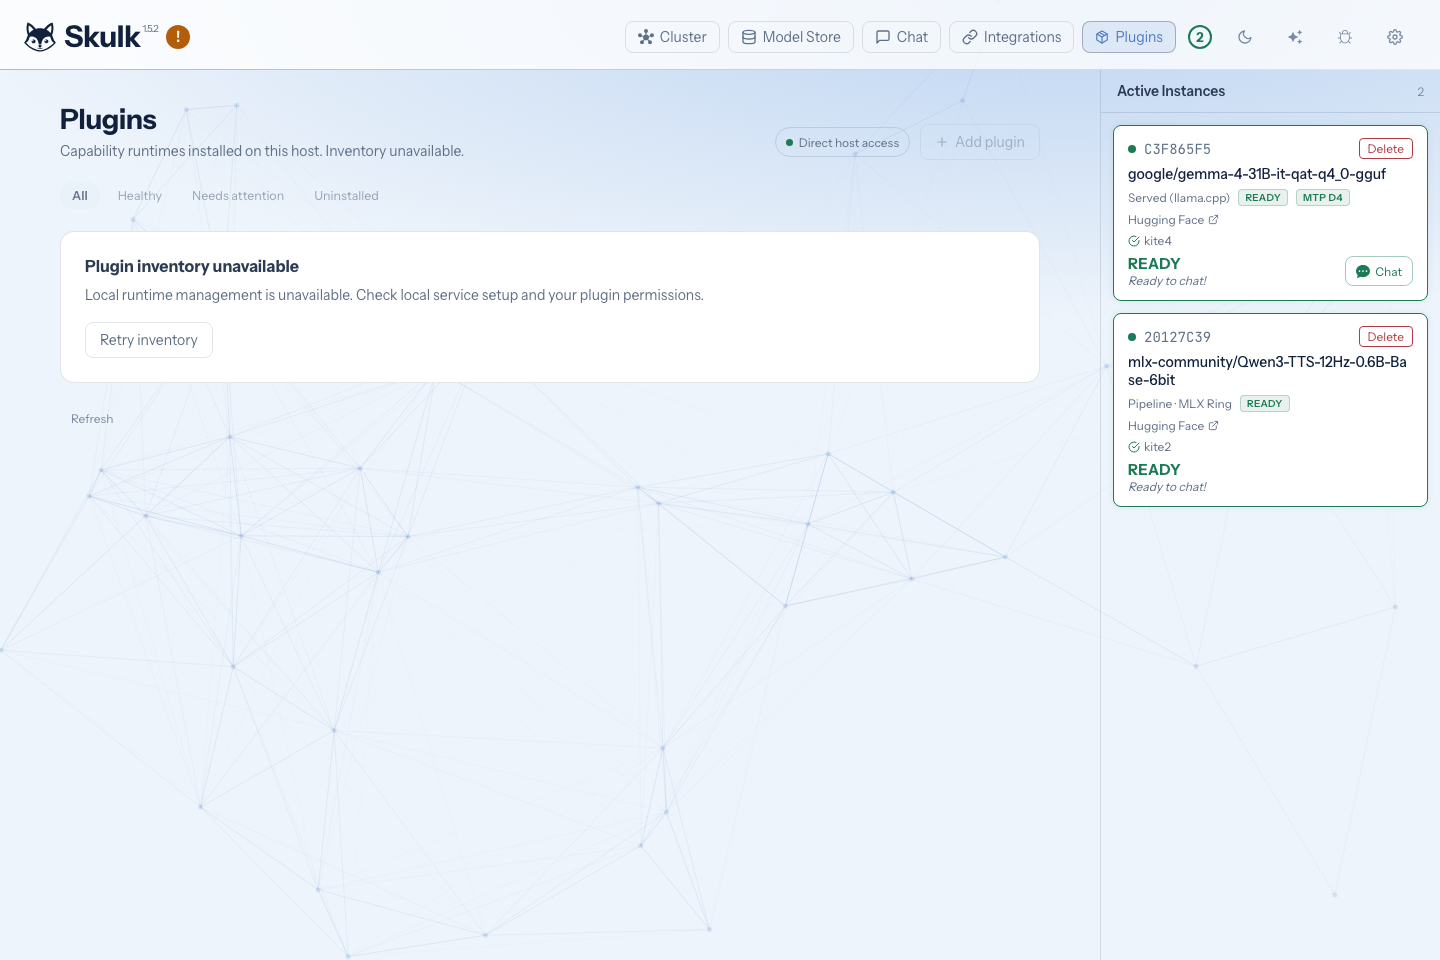Click the Plugins page title
Viewport: 1440px width, 960px height.
coord(108,120)
